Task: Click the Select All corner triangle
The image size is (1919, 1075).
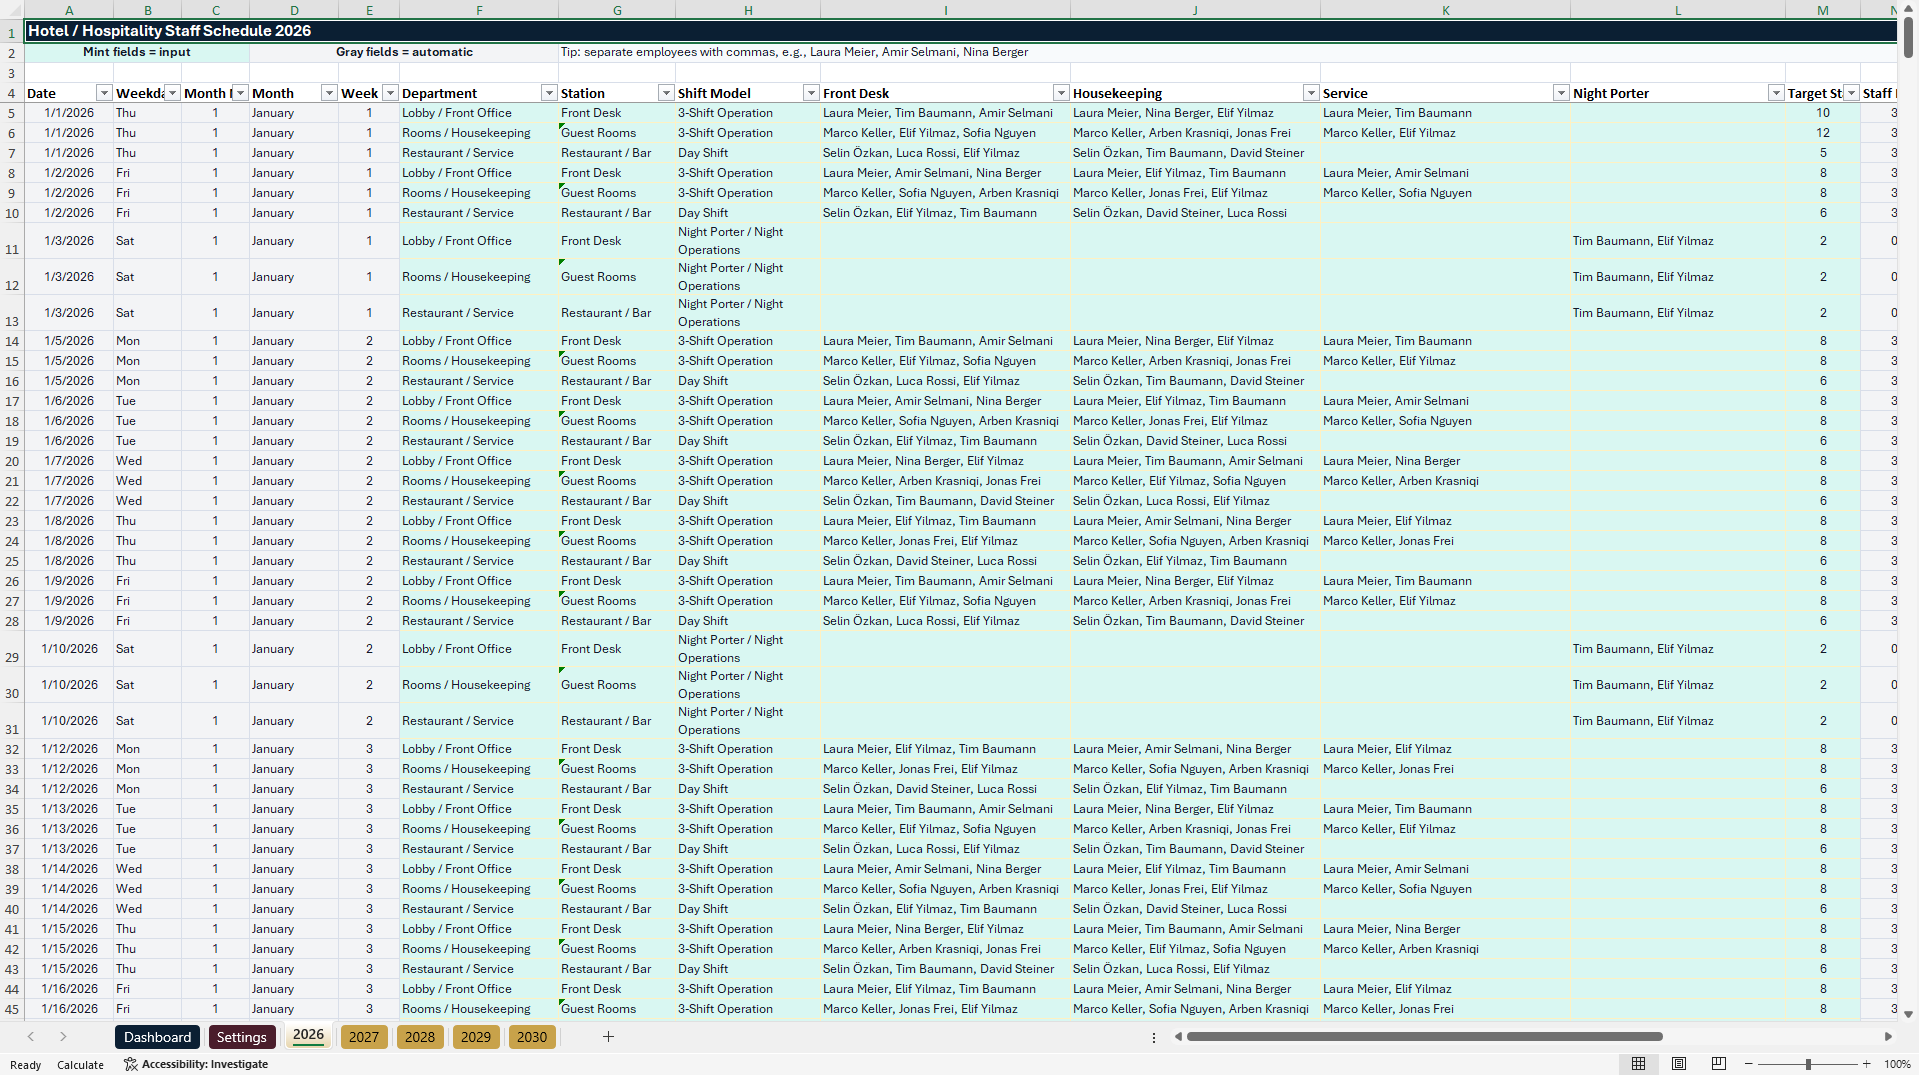Action: pos(12,10)
